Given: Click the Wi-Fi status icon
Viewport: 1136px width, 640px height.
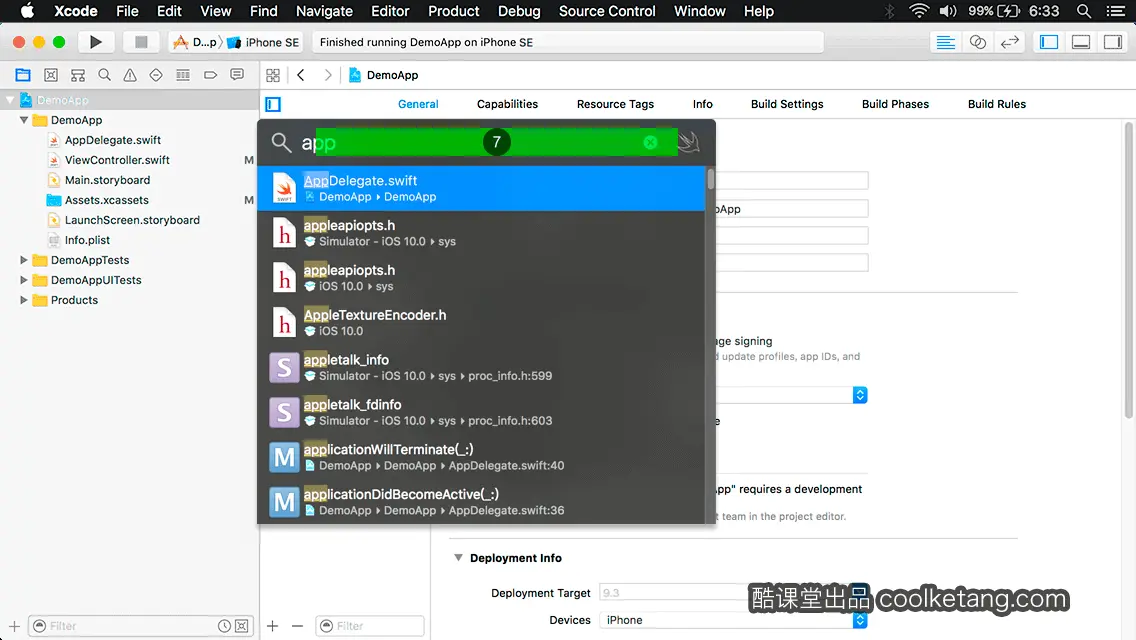Looking at the screenshot, I should click(x=919, y=11).
